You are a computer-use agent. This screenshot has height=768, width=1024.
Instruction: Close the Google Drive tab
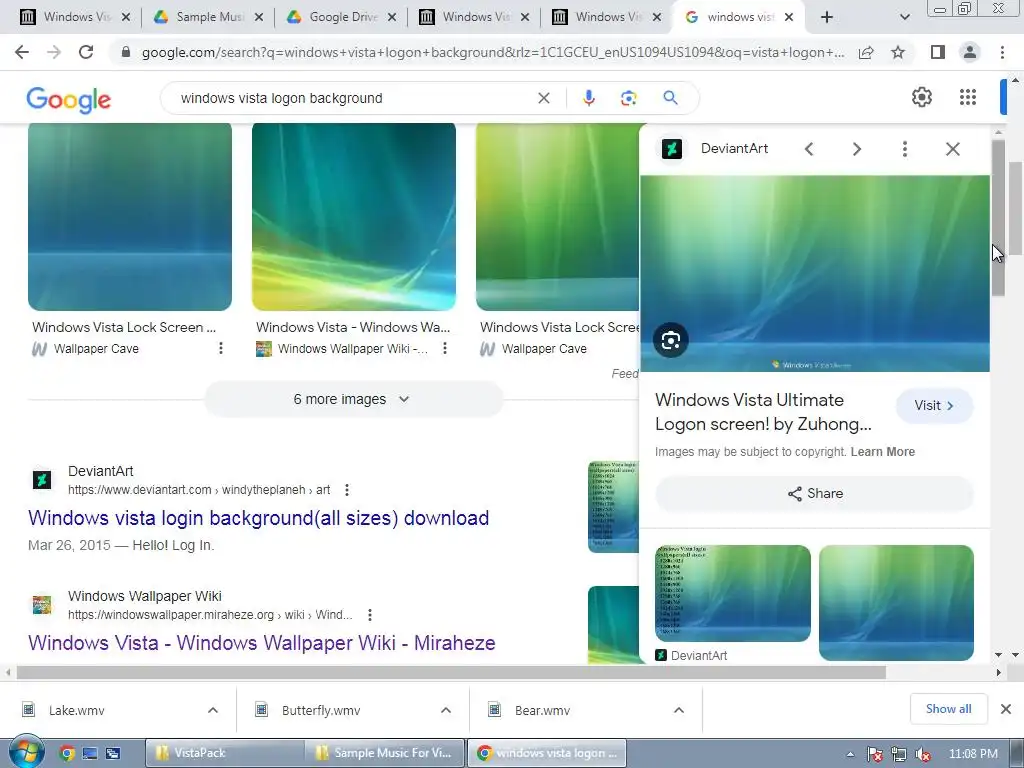pyautogui.click(x=392, y=17)
